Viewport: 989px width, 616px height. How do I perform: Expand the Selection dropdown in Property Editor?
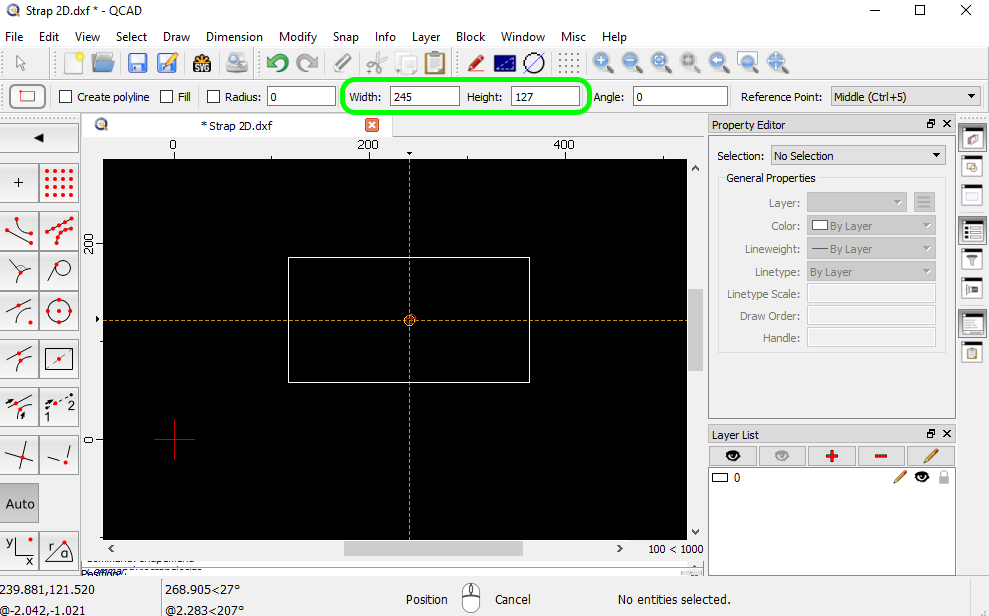pyautogui.click(x=858, y=156)
